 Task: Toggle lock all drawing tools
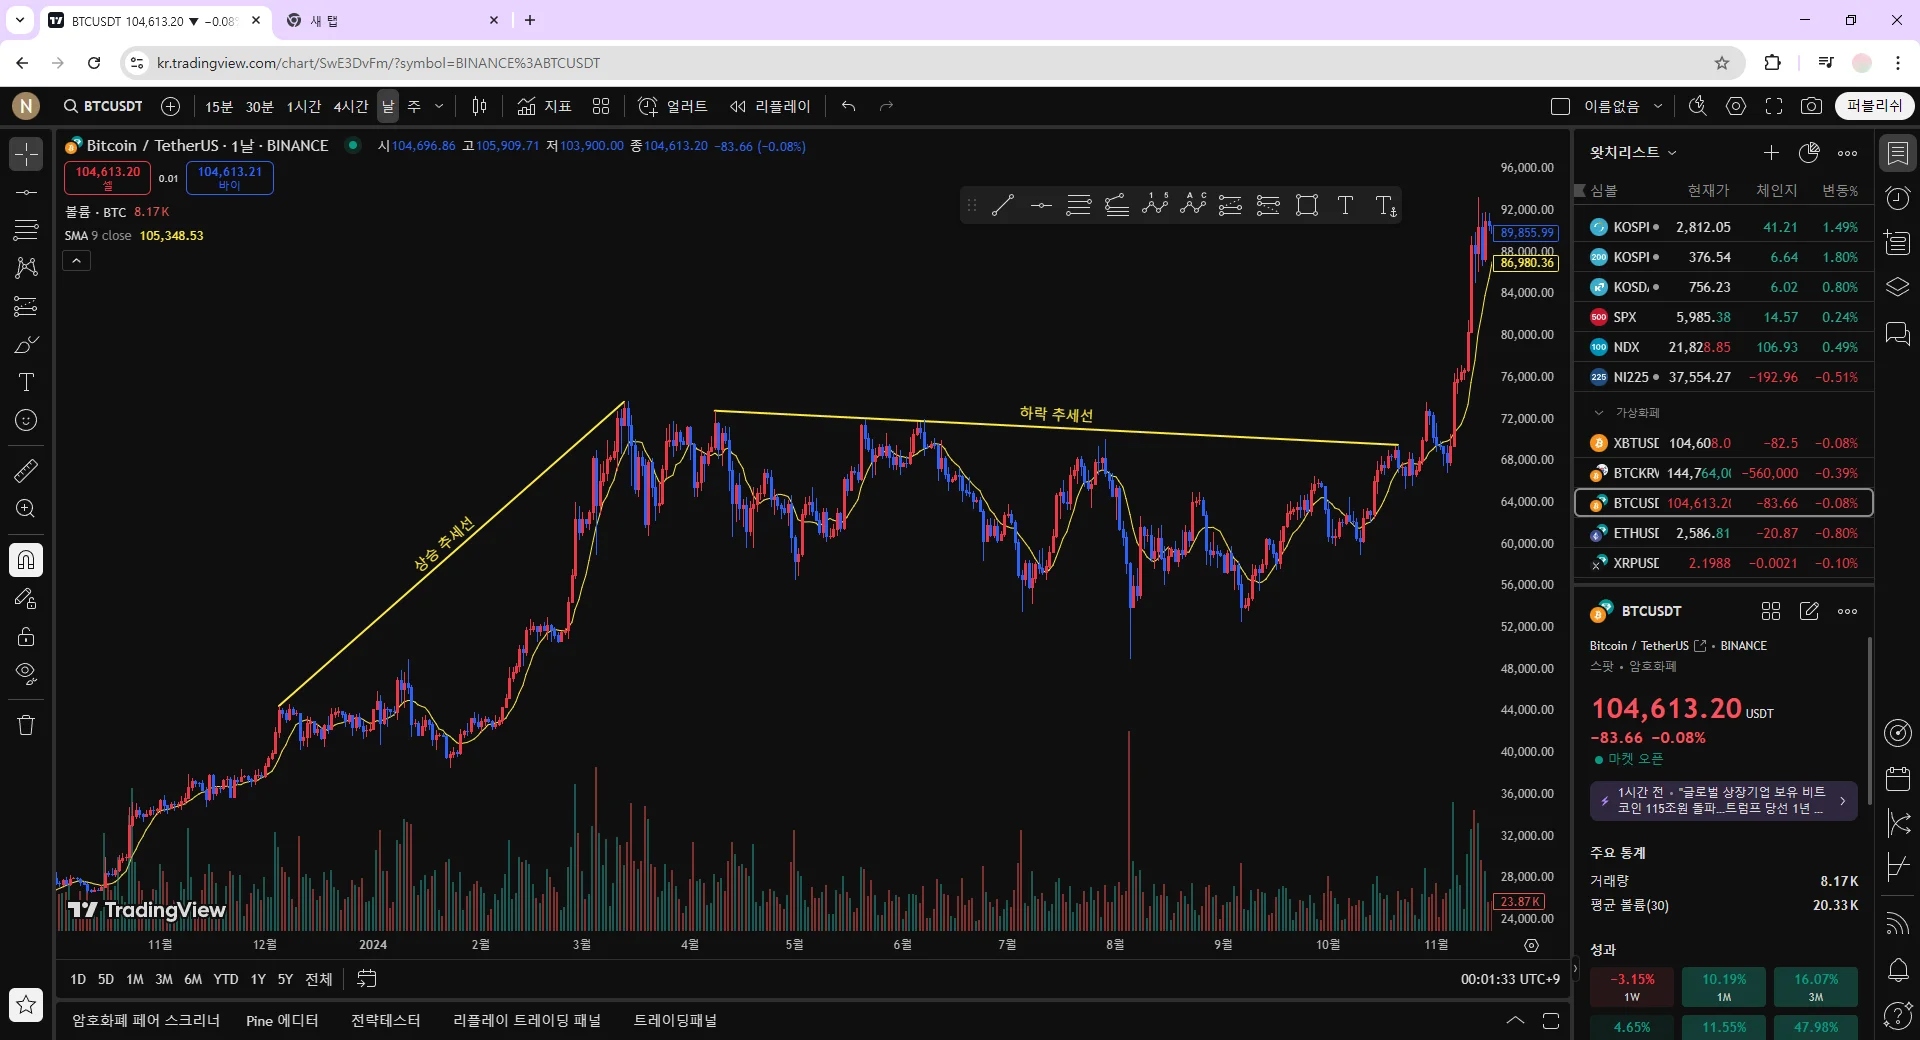[26, 636]
